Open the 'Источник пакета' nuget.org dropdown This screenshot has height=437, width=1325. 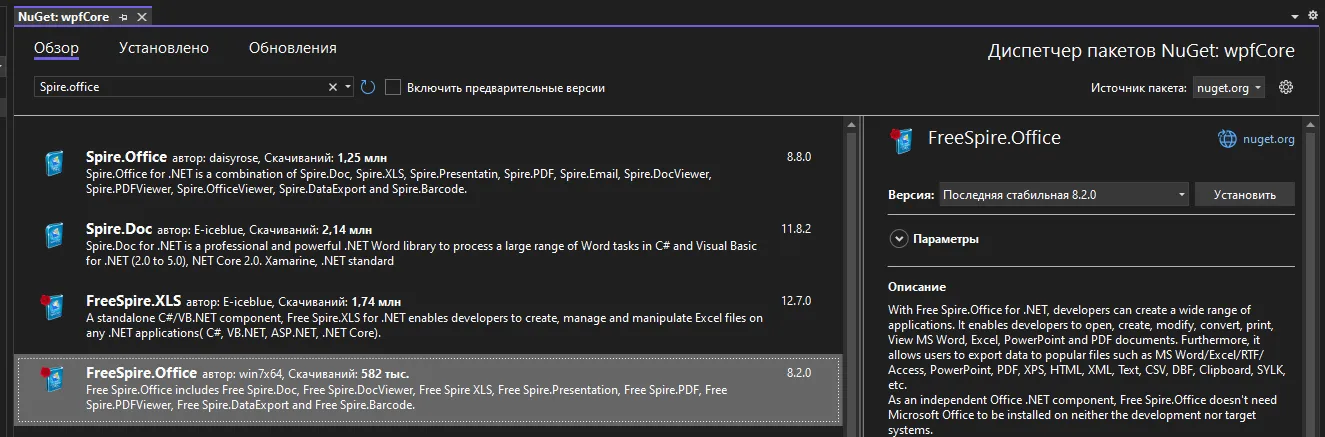point(1228,88)
